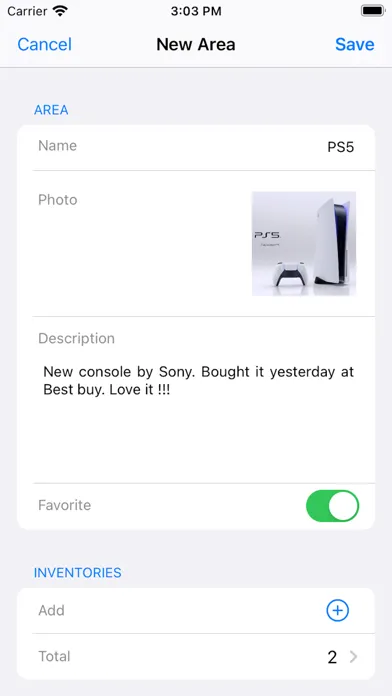The image size is (392, 696).
Task: Tap the Favorite label
Action: (64, 505)
